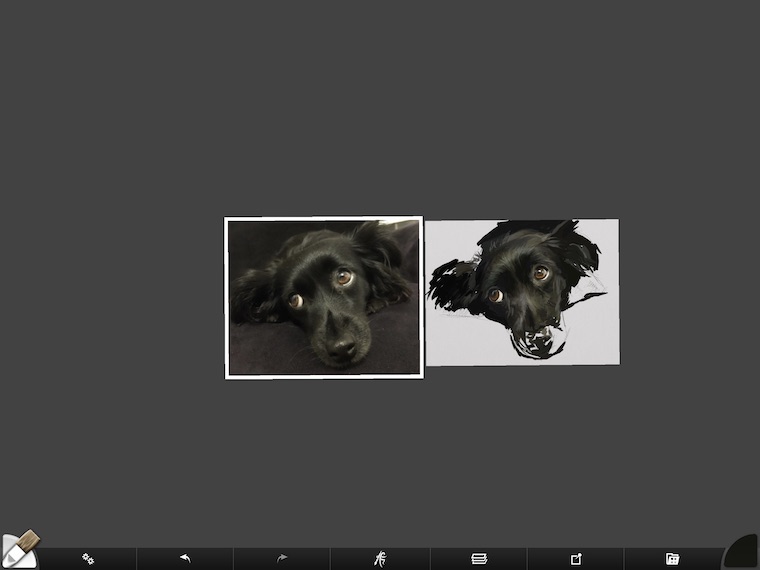Open the ArtRage logo menu
760x570 pixels.
point(380,558)
